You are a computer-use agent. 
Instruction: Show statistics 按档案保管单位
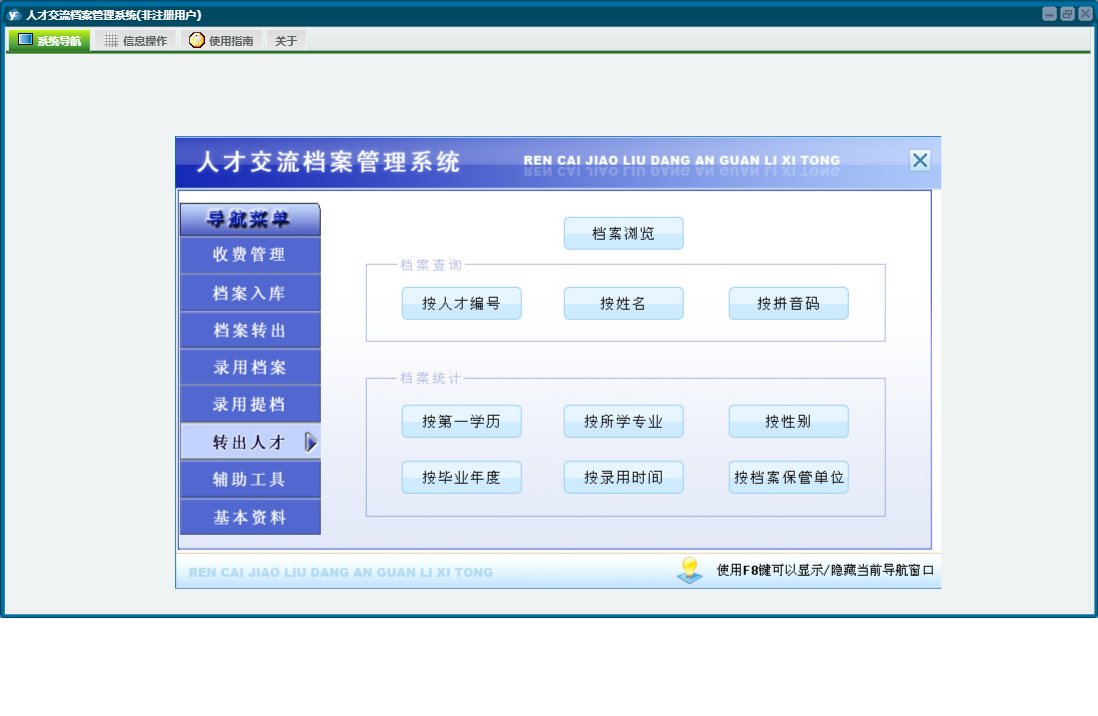tap(788, 477)
